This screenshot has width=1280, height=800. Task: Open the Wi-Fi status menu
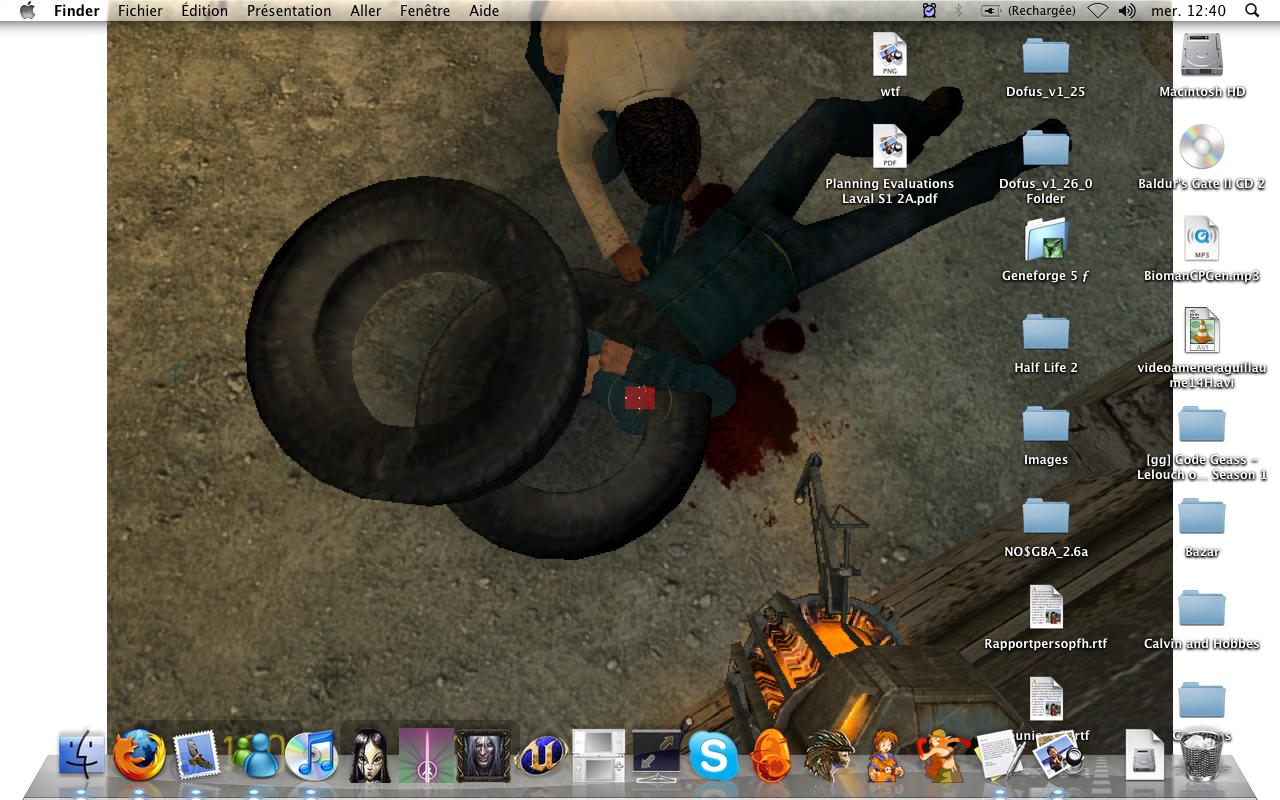[1098, 11]
